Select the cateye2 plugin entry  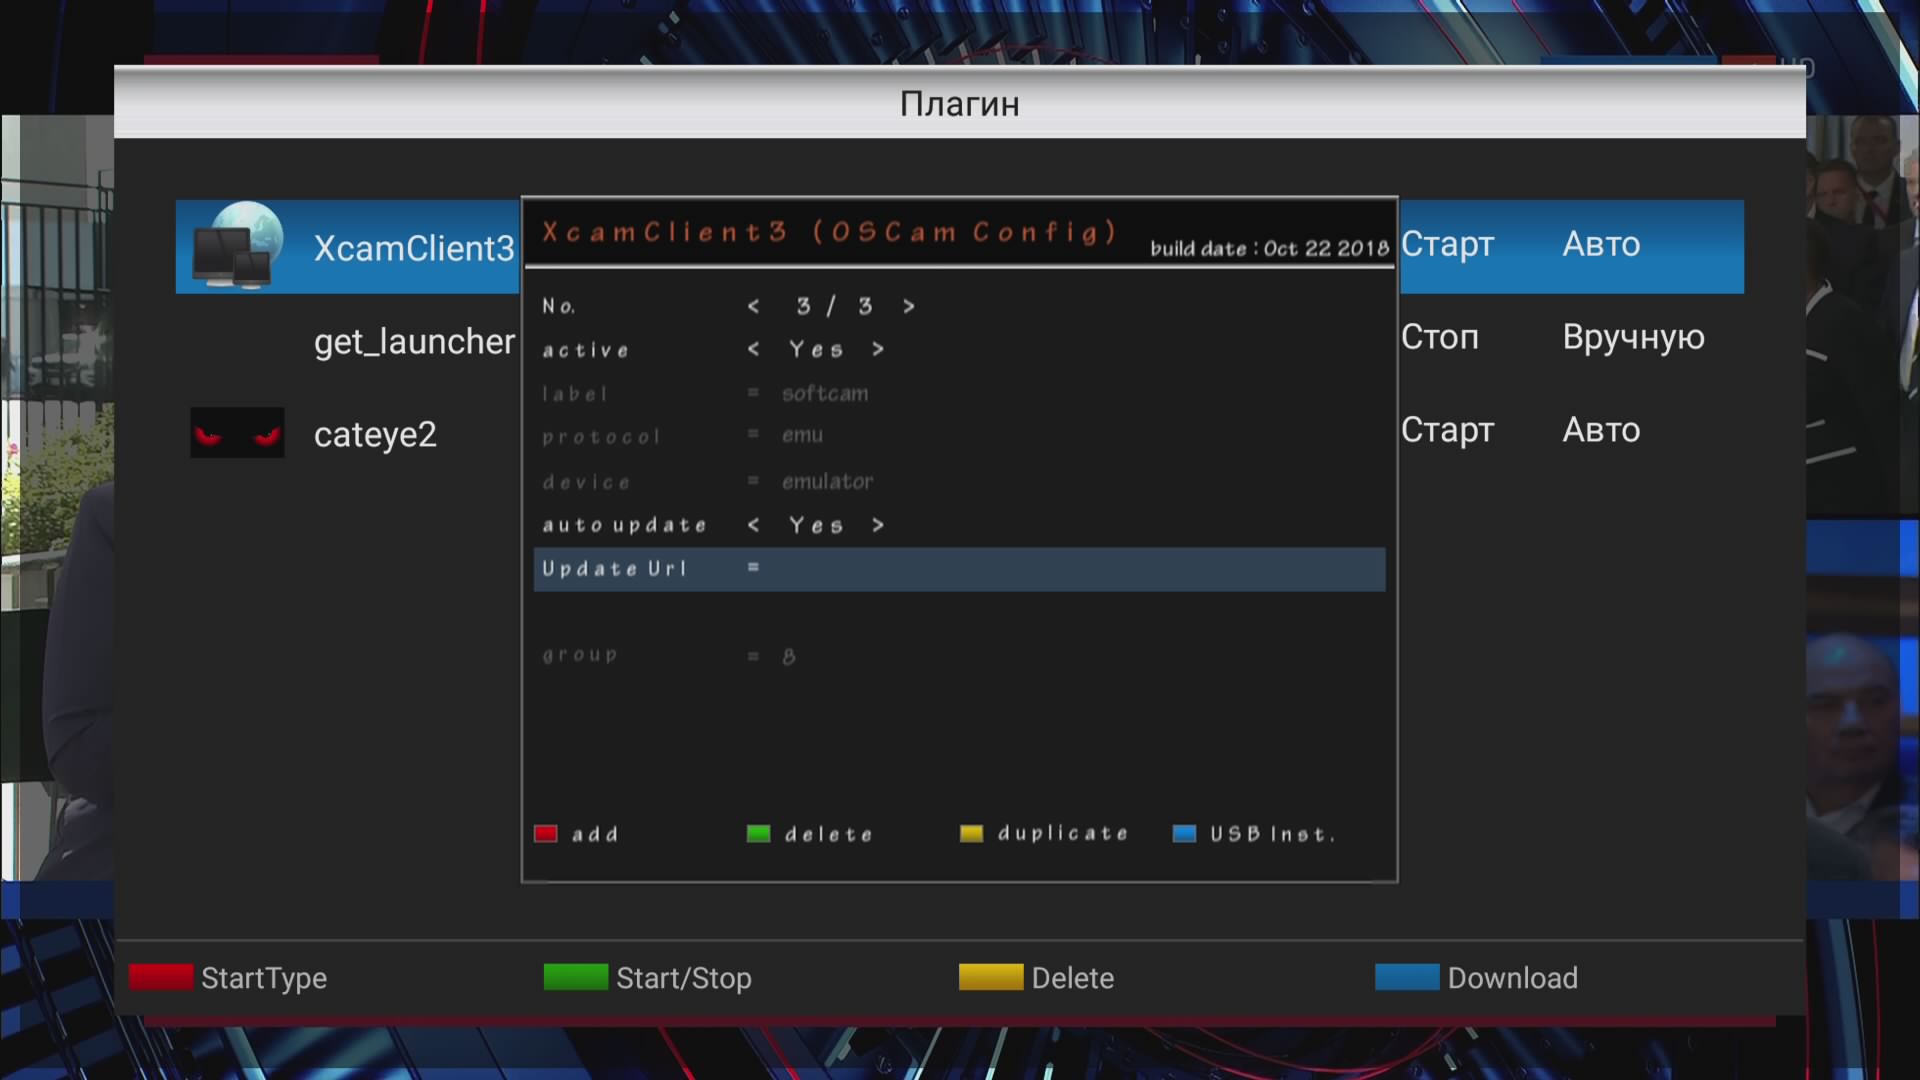[375, 434]
